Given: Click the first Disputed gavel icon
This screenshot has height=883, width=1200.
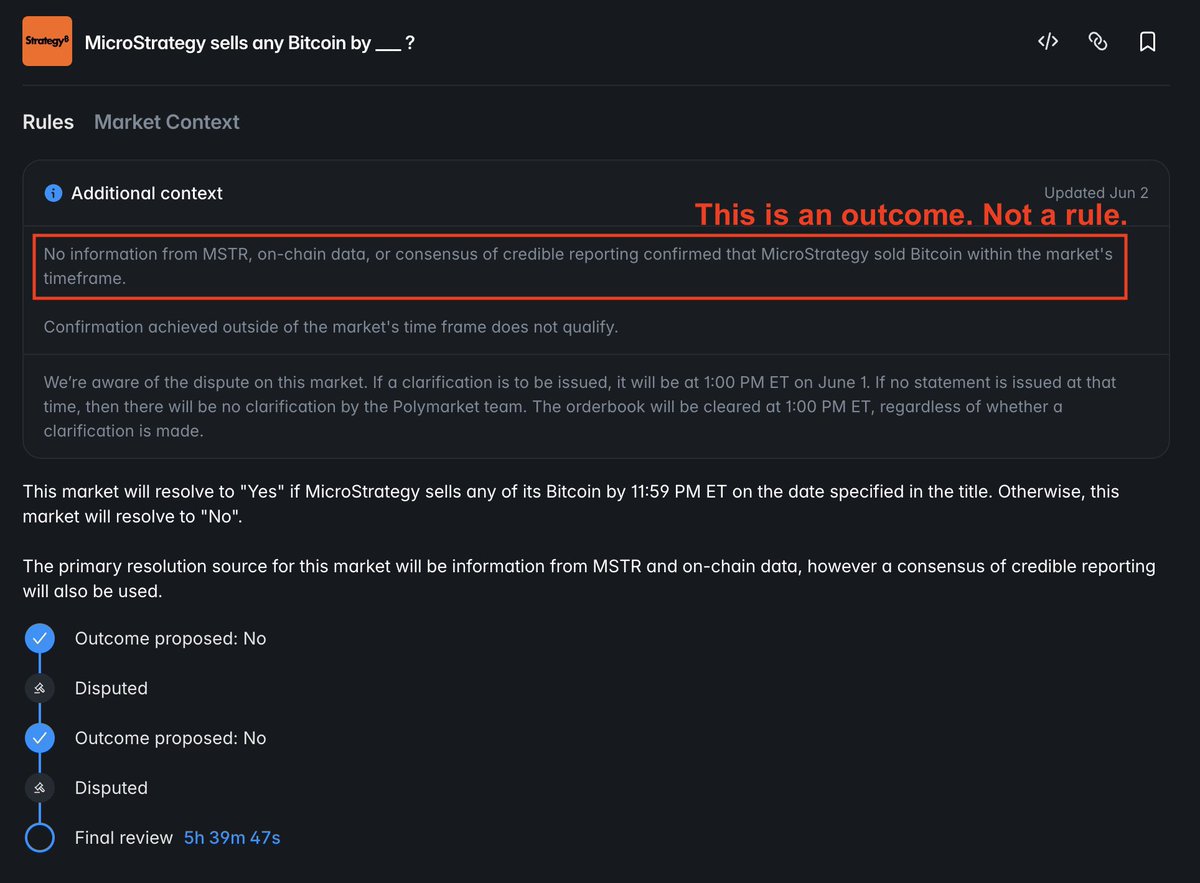Looking at the screenshot, I should pyautogui.click(x=39, y=688).
